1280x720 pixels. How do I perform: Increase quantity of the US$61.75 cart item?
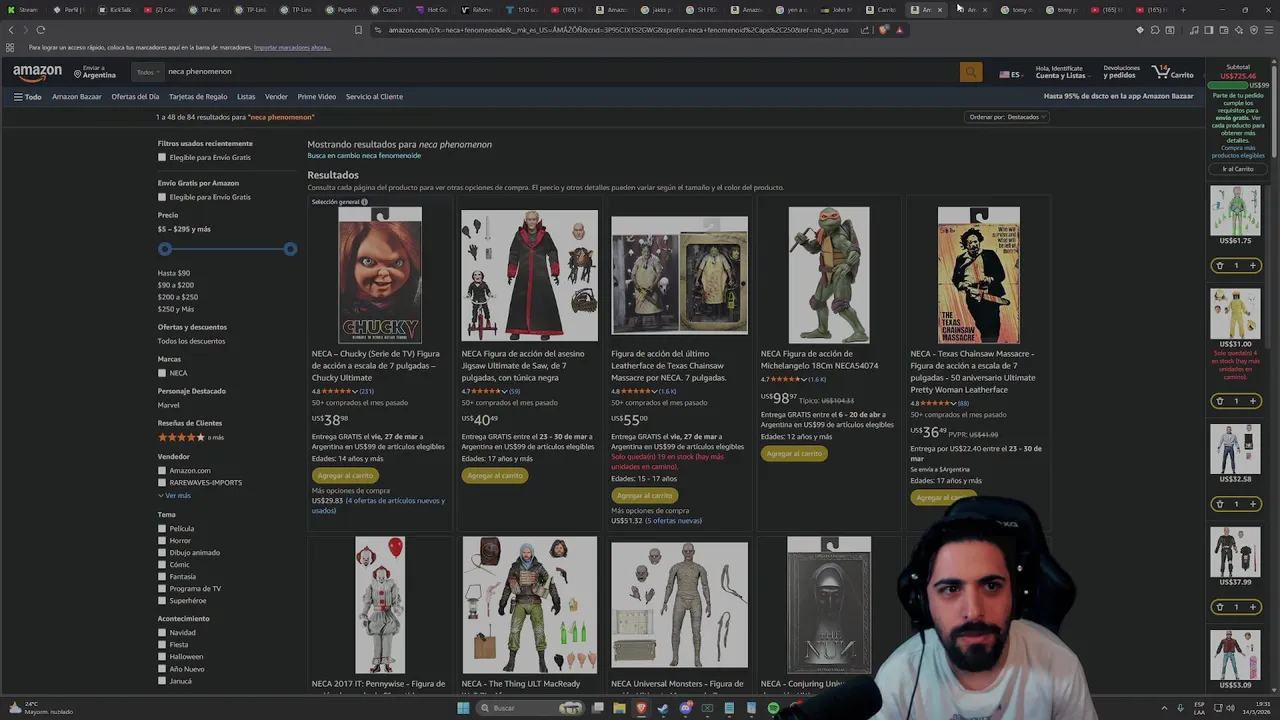coord(1252,266)
